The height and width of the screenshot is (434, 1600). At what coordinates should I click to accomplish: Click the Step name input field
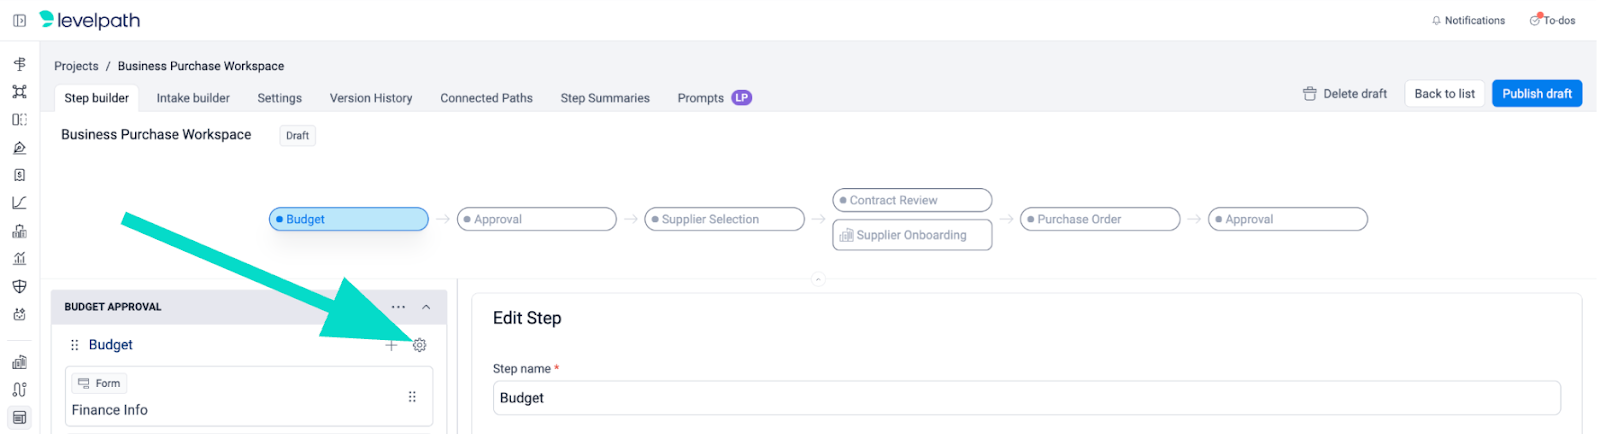1026,398
